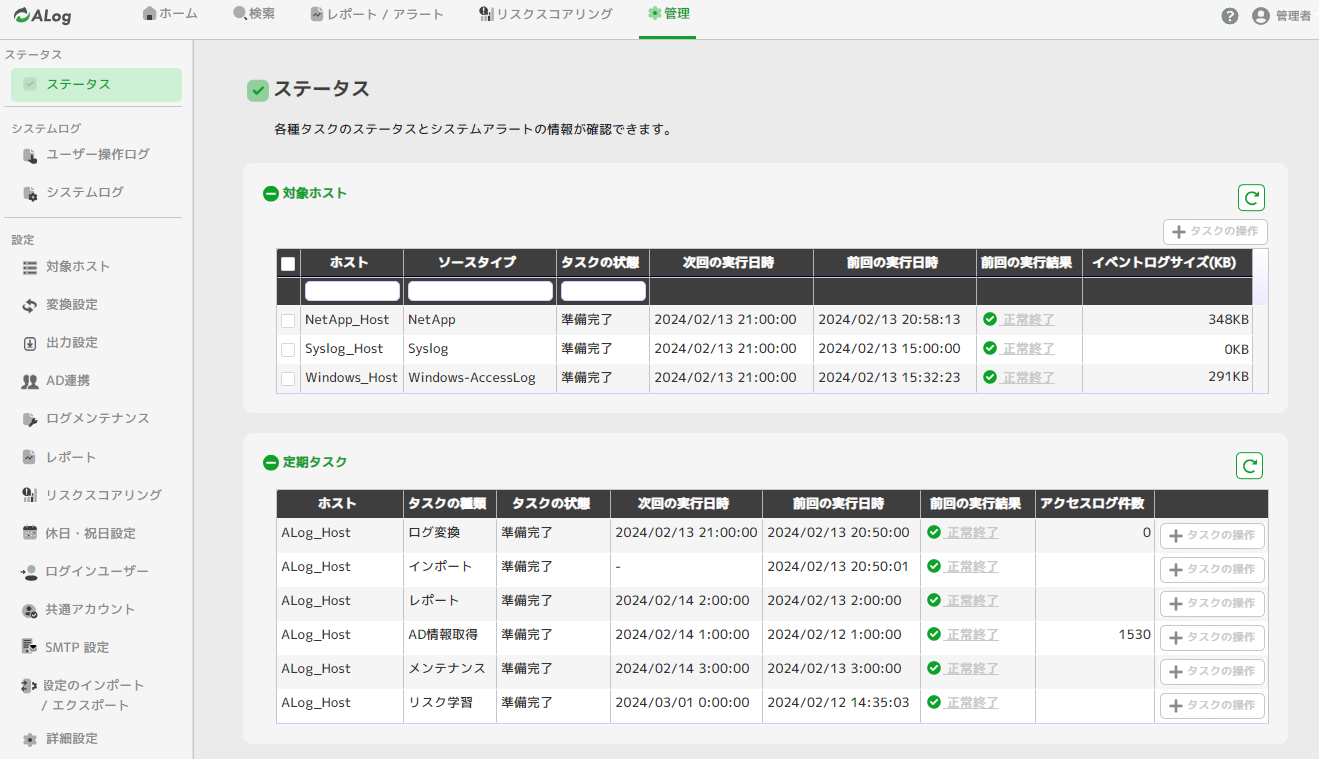
Task: Select ステータス in the sidebar
Action: (x=96, y=85)
